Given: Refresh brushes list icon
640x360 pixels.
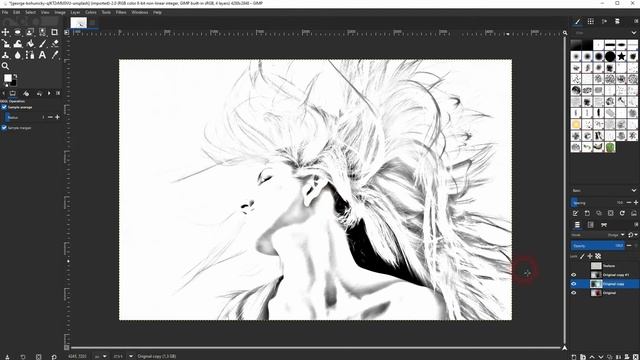Looking at the screenshot, I should coord(622,213).
